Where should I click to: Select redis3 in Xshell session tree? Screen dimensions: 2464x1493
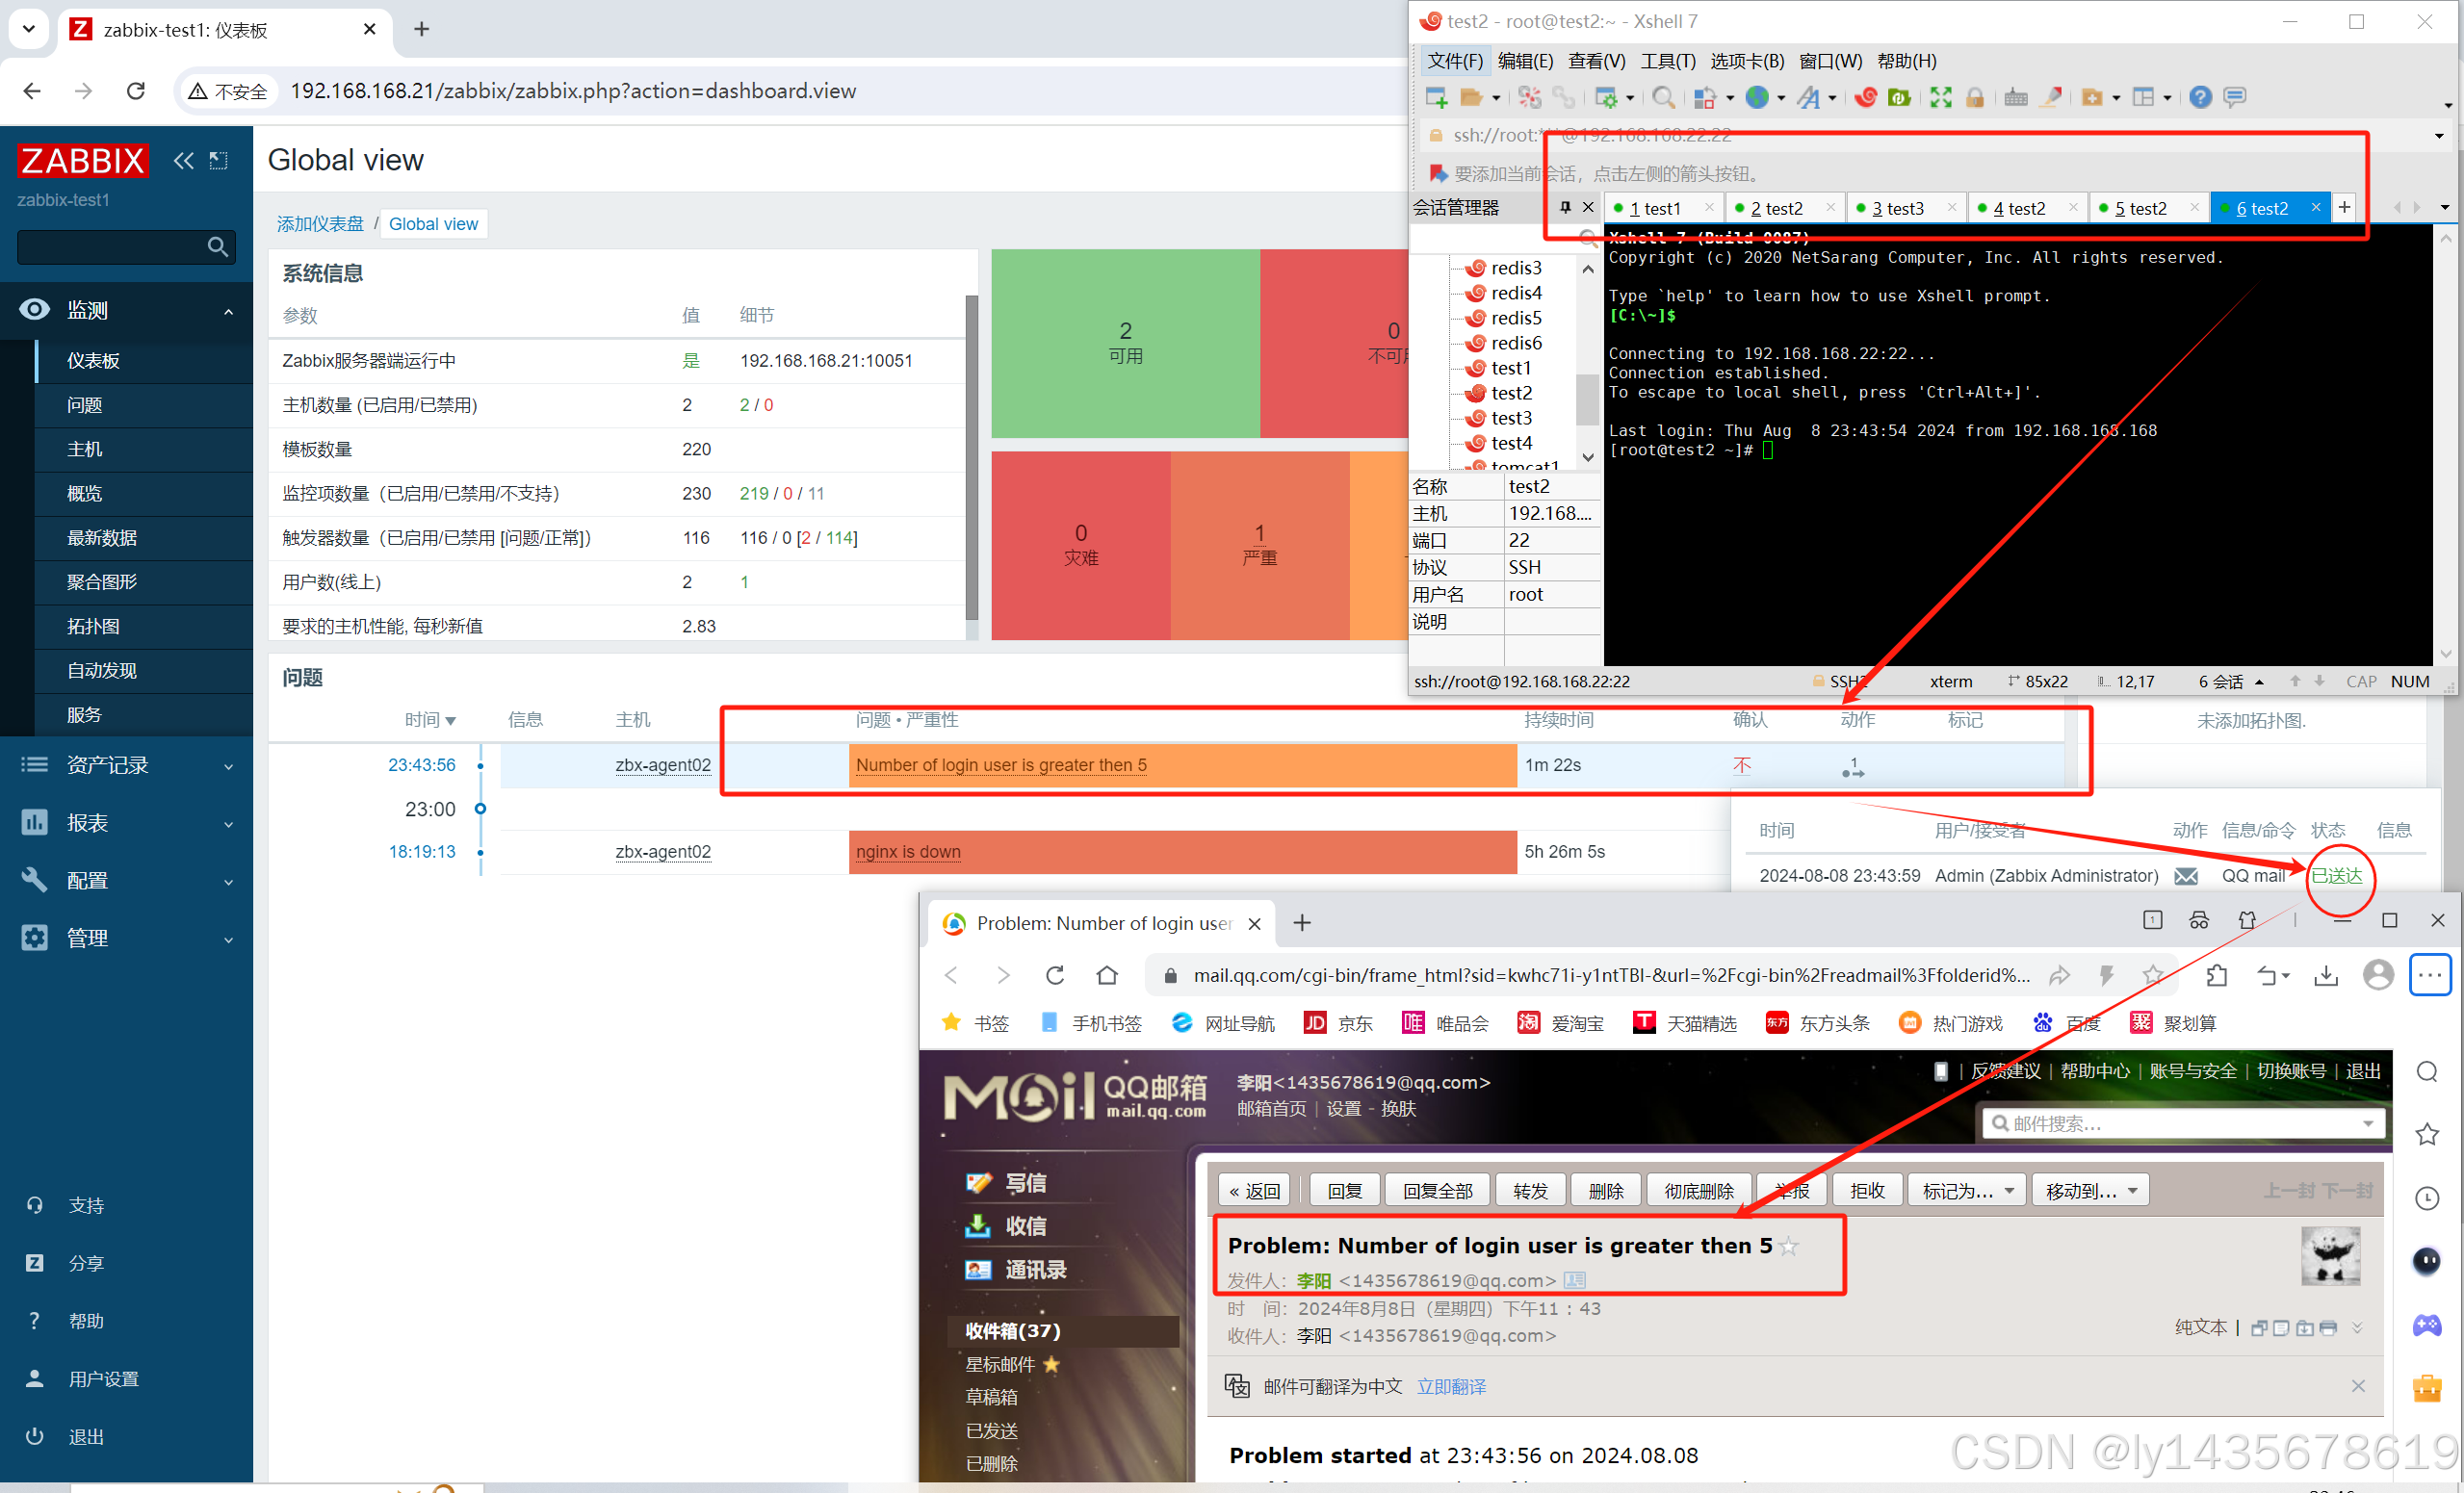(x=1516, y=268)
